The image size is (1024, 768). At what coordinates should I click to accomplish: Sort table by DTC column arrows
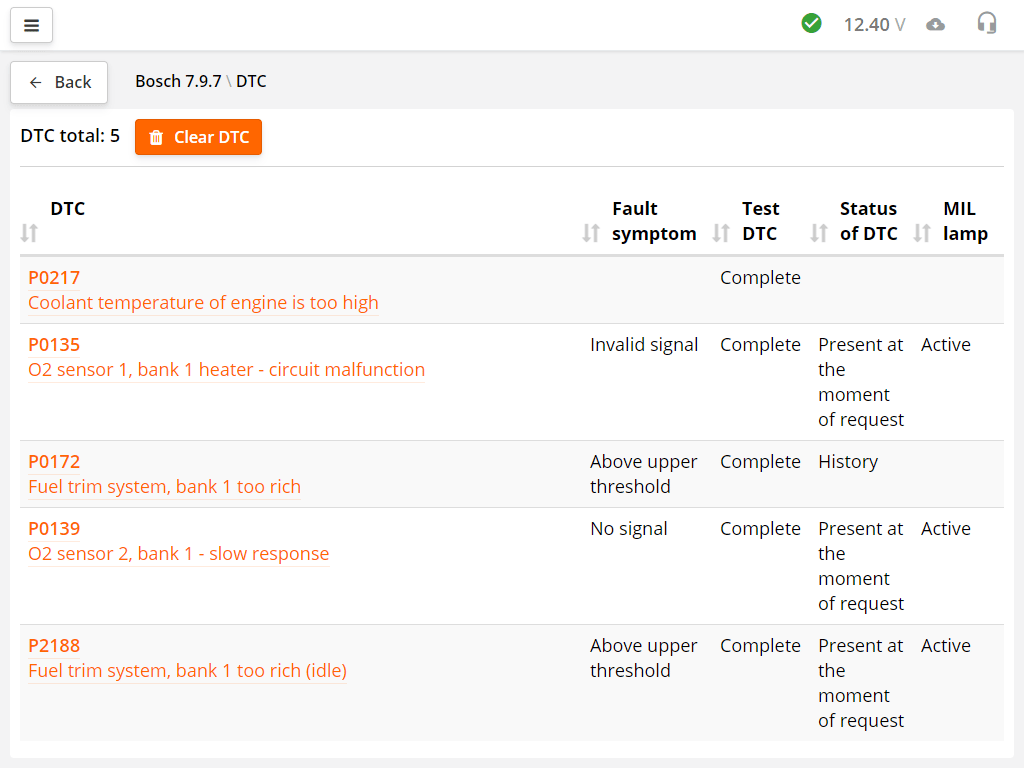tap(29, 233)
